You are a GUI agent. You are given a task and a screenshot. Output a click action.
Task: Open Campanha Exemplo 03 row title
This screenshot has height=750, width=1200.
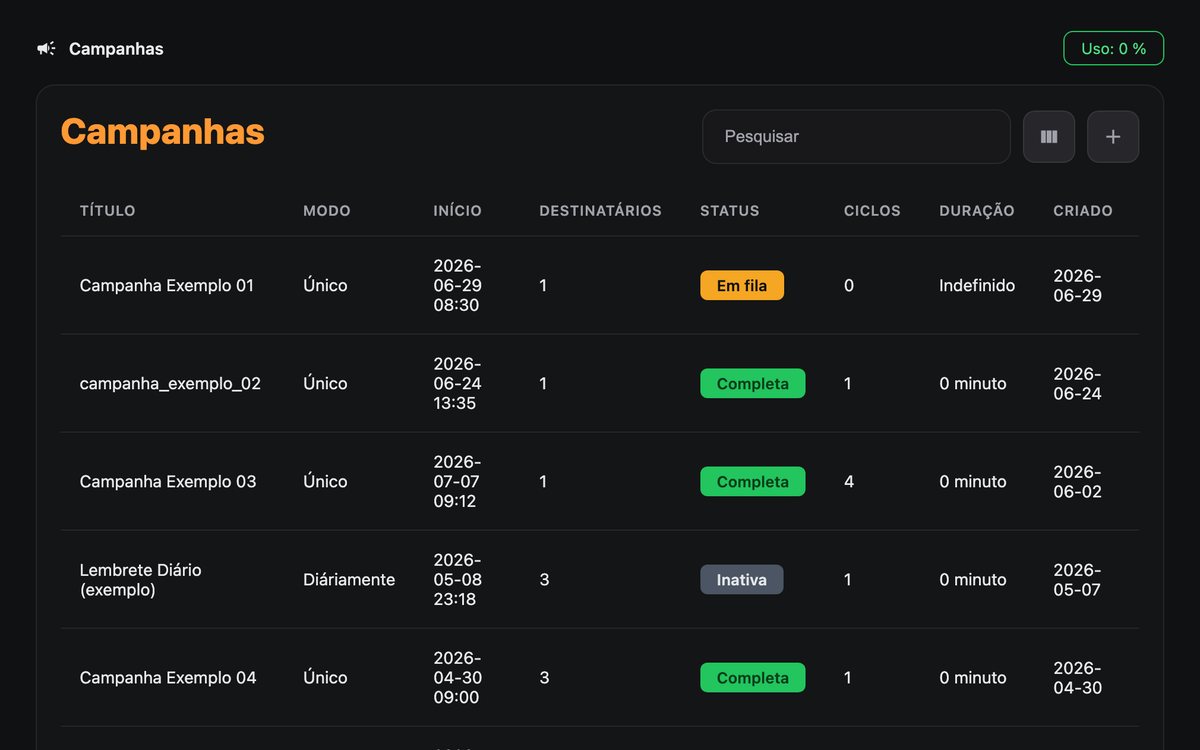[x=168, y=481]
